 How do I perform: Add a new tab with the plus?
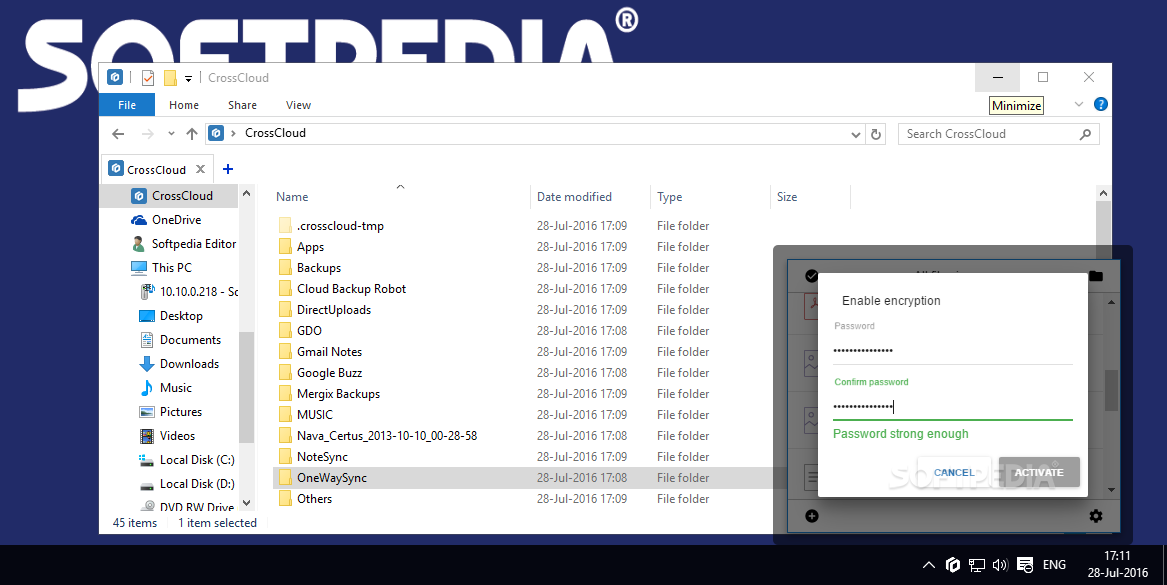(228, 170)
